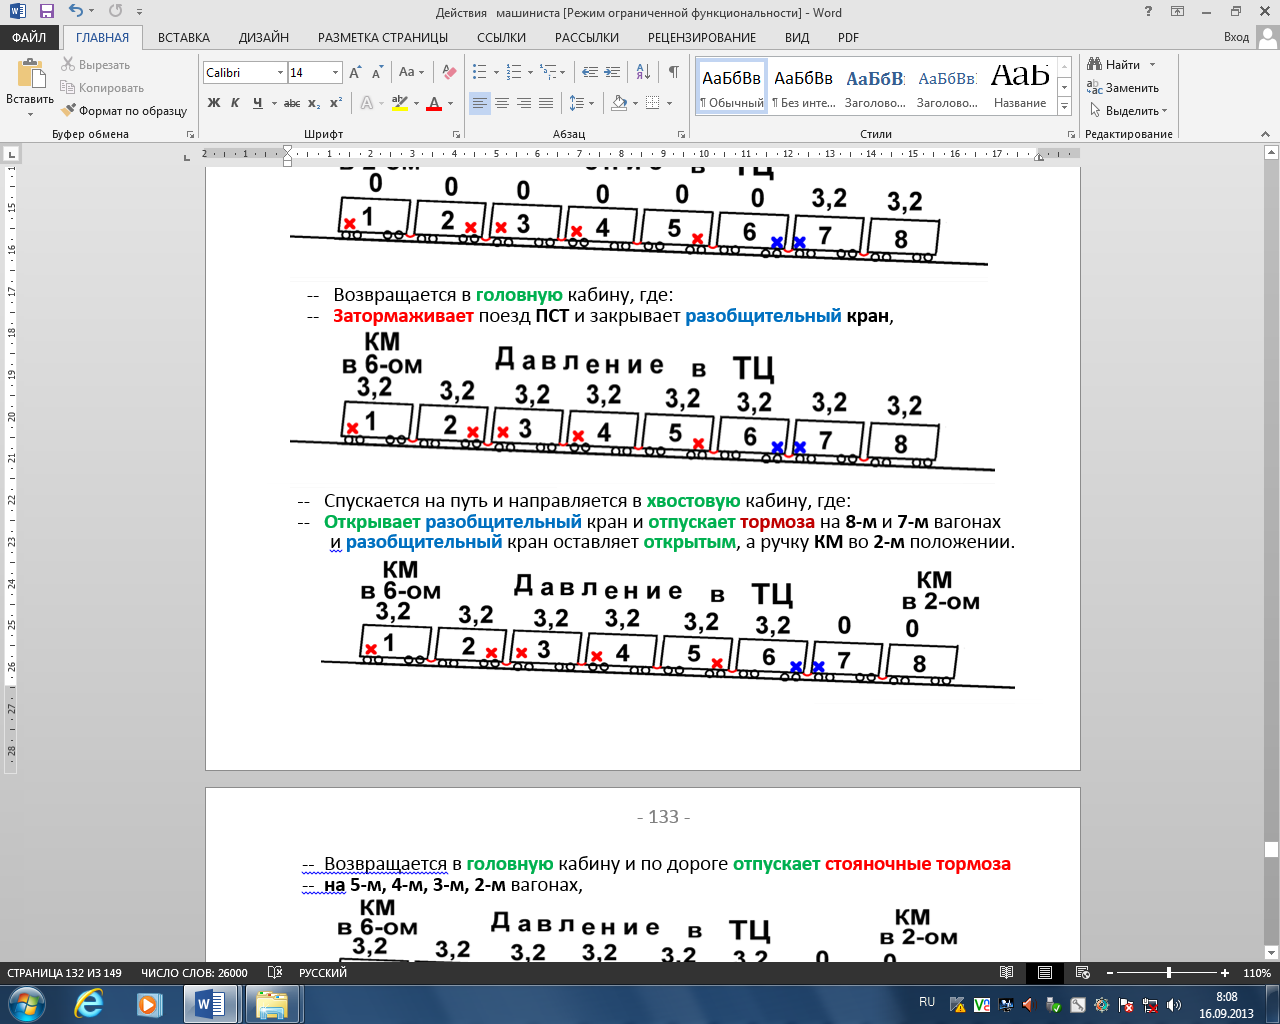1280x1024 pixels.
Task: Click the increase indent icon
Action: pos(612,72)
